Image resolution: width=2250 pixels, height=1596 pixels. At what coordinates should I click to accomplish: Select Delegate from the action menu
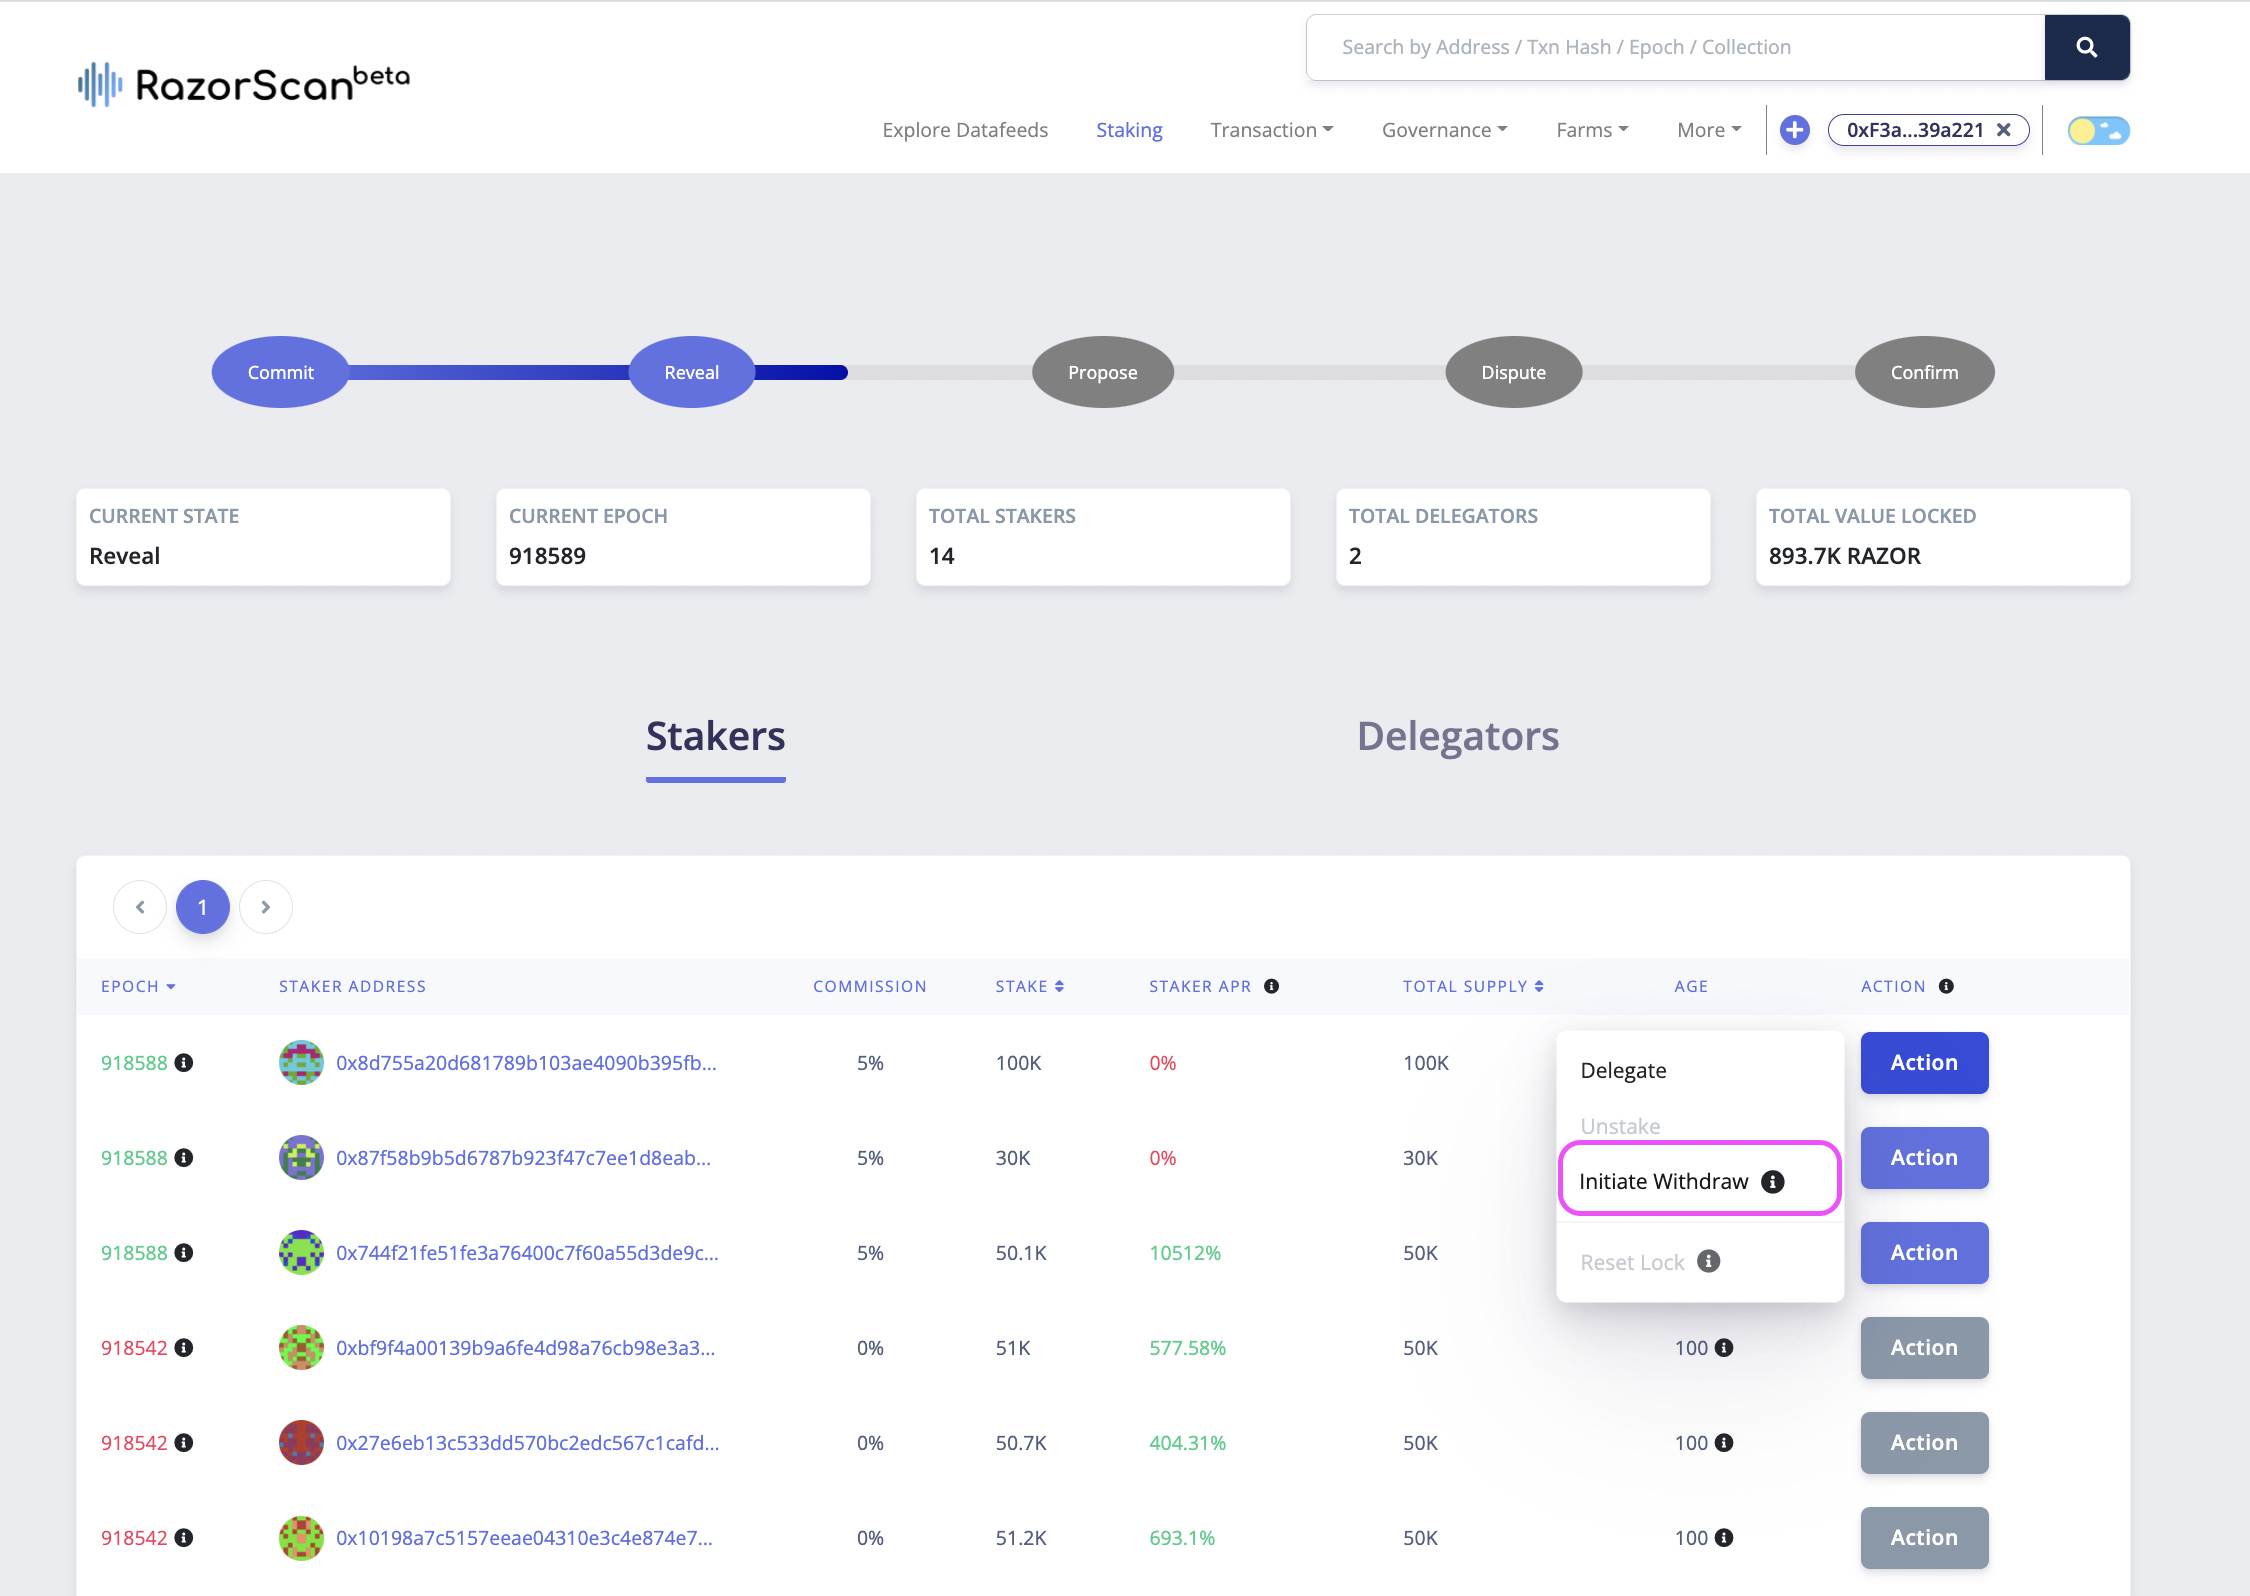[1623, 1070]
